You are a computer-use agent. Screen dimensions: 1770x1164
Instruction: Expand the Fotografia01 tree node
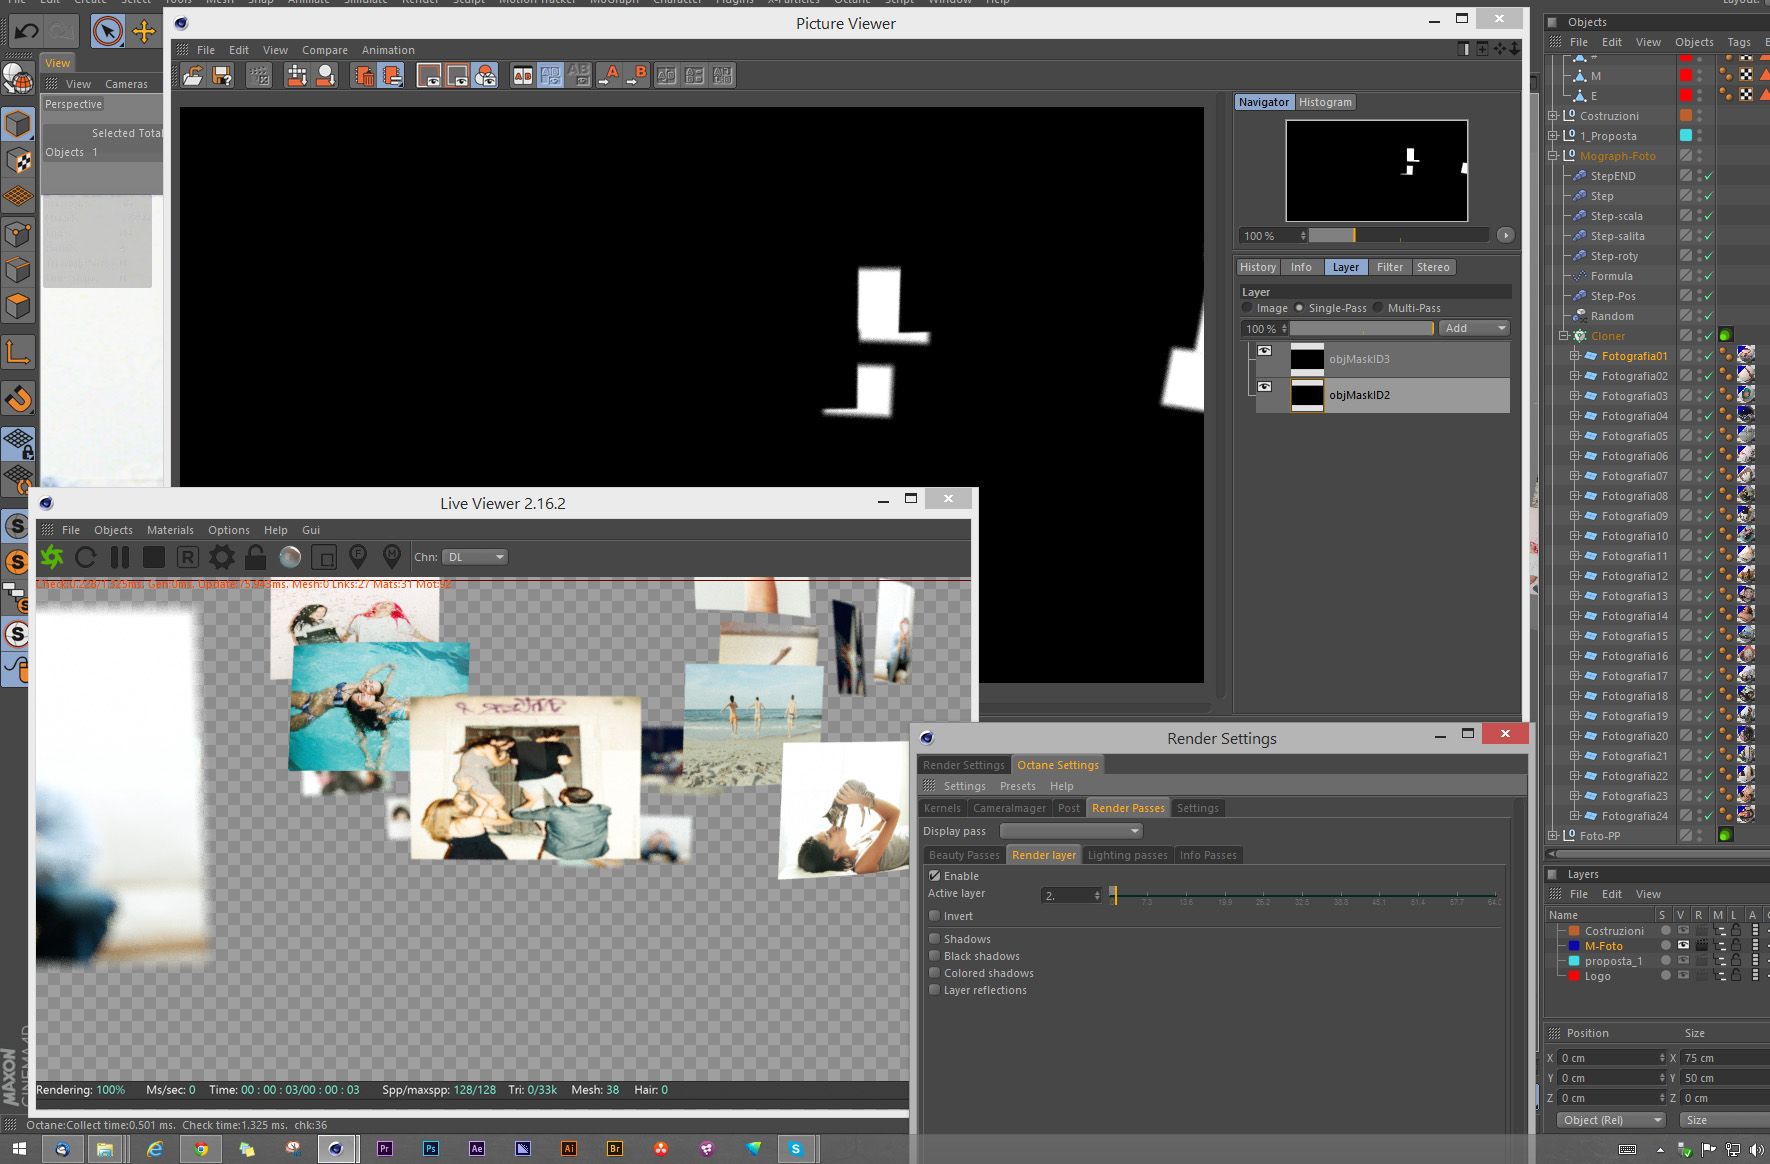(1574, 356)
